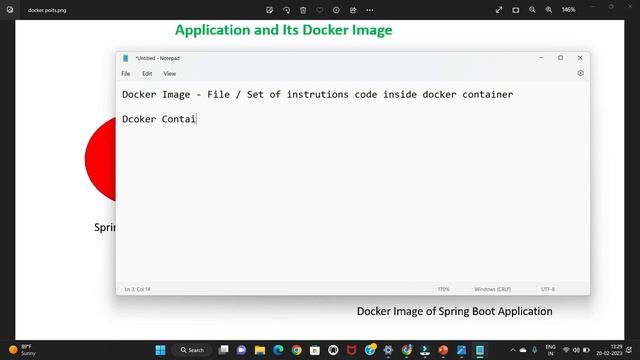Launch Google Chrome from the taskbar
640x360 pixels.
296,350
